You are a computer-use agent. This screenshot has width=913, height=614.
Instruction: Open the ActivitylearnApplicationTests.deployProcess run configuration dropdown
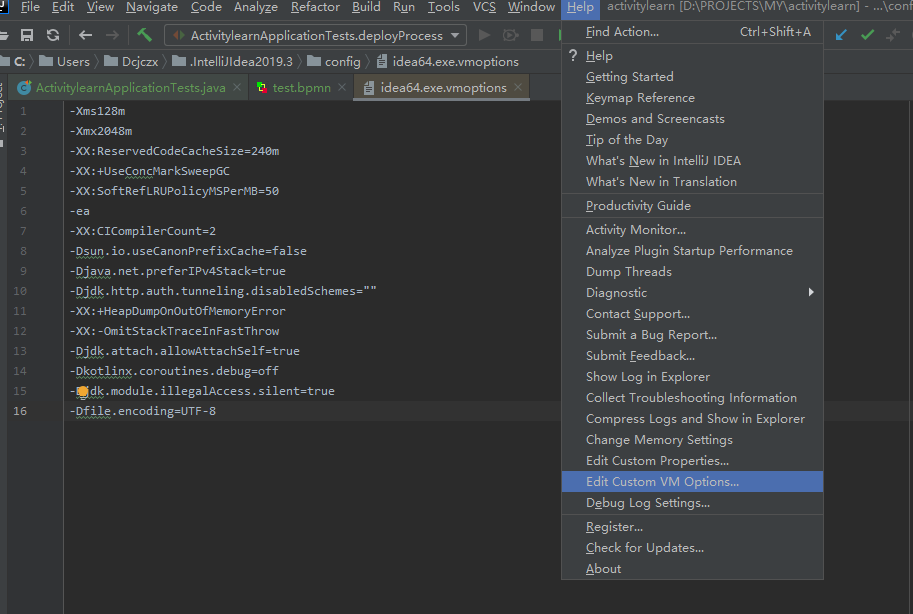click(316, 36)
